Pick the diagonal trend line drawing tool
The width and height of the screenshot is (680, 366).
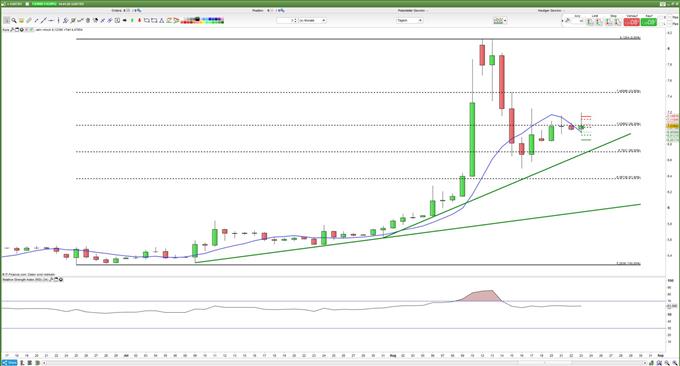(44, 20)
